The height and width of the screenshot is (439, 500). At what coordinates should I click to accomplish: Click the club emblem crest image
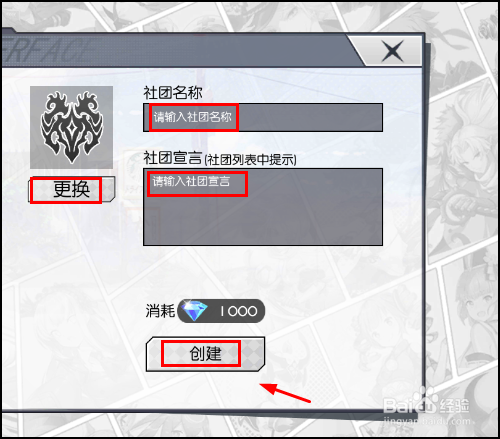tap(71, 127)
